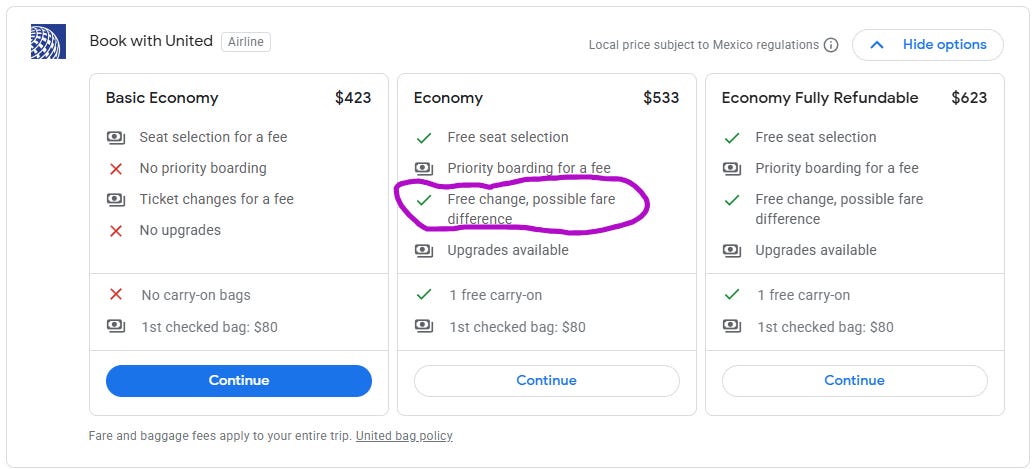
Task: Click fee icon beside Economy Upgrades available
Action: (x=424, y=250)
